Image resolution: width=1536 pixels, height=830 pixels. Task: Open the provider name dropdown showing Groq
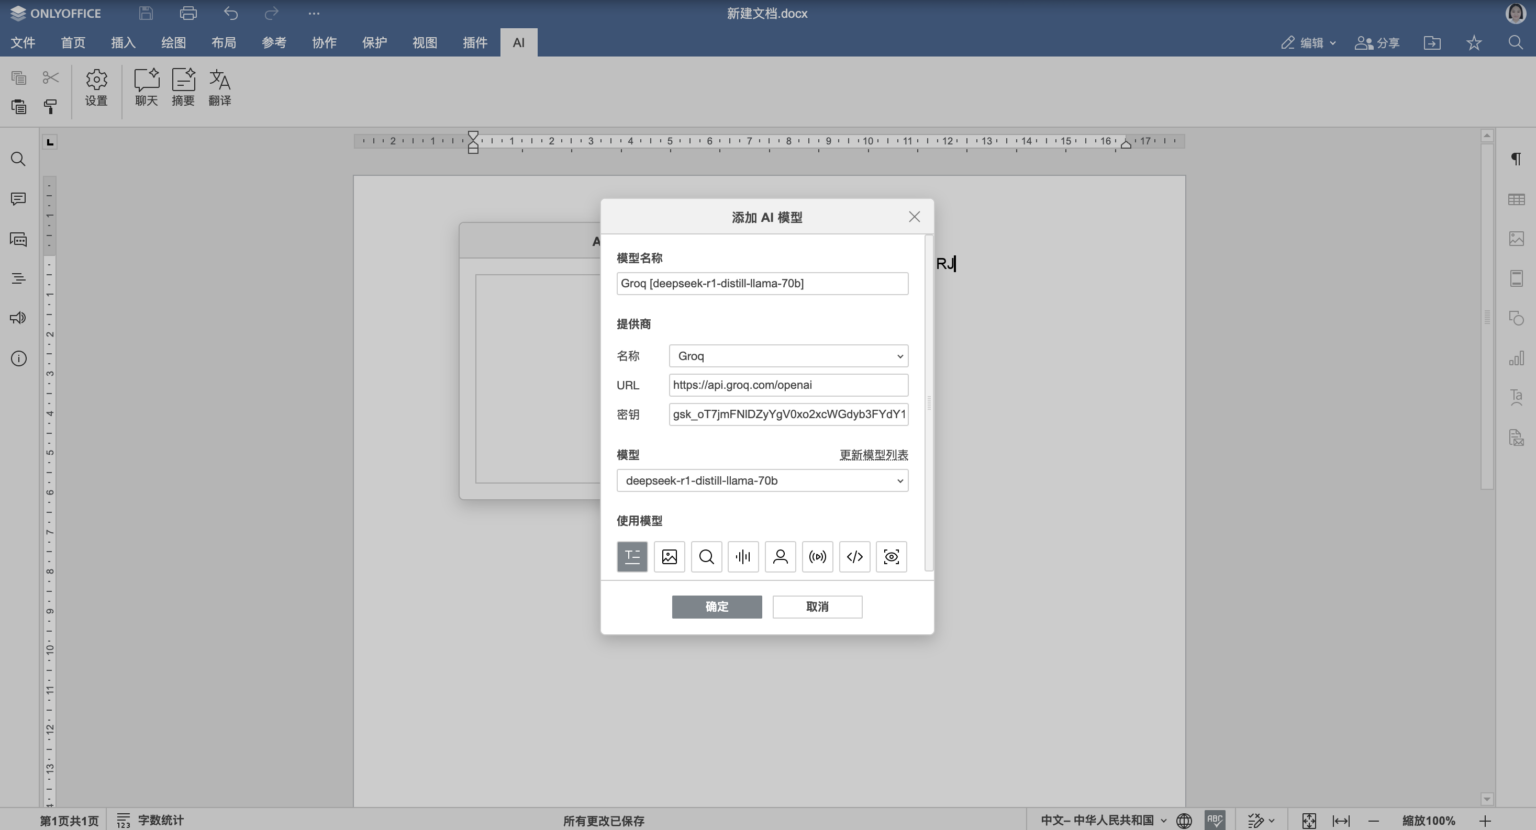[788, 355]
